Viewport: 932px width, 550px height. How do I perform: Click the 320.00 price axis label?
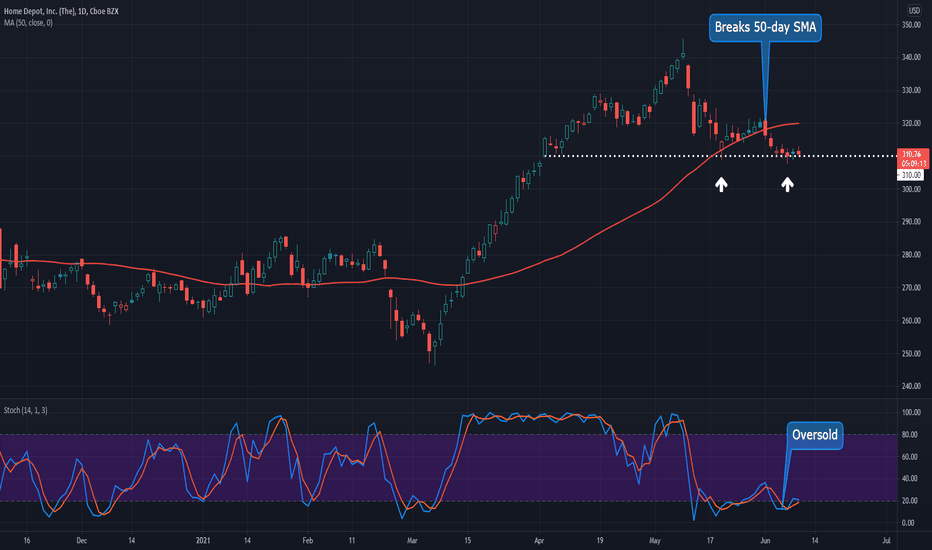[911, 124]
